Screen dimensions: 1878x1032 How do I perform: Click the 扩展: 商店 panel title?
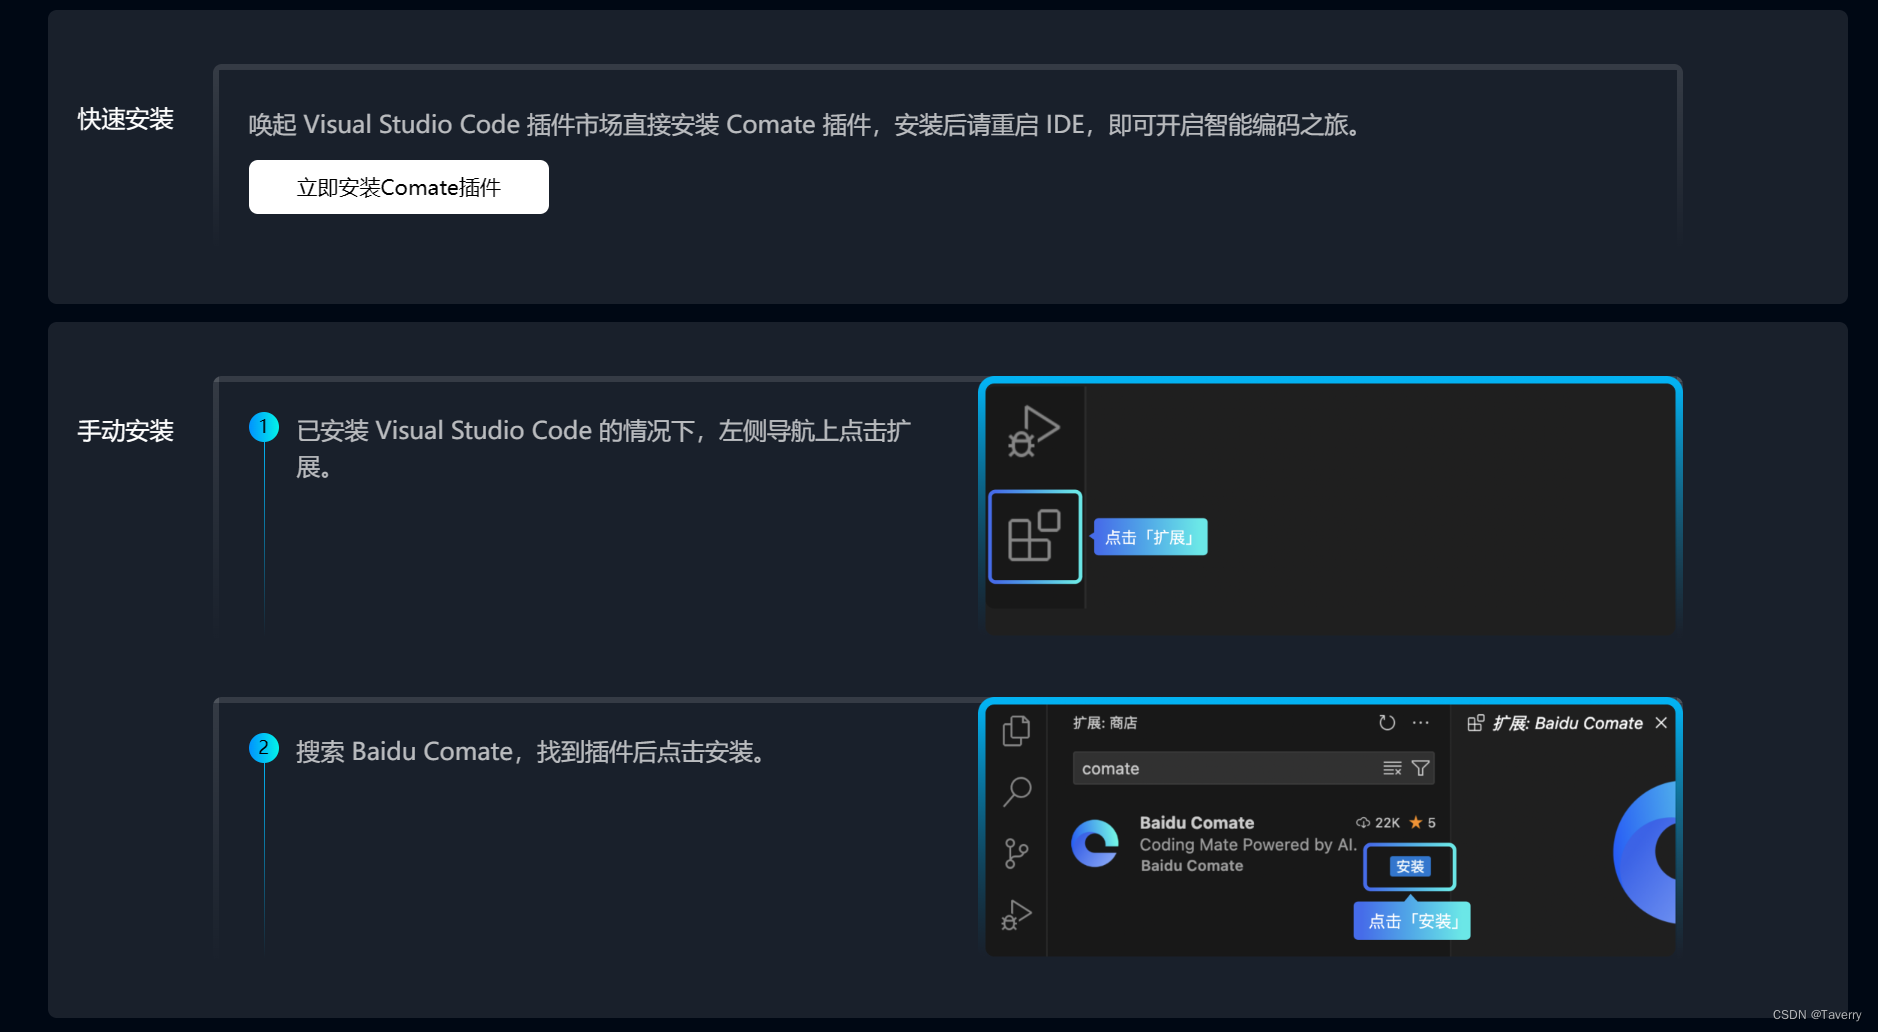pos(1105,722)
